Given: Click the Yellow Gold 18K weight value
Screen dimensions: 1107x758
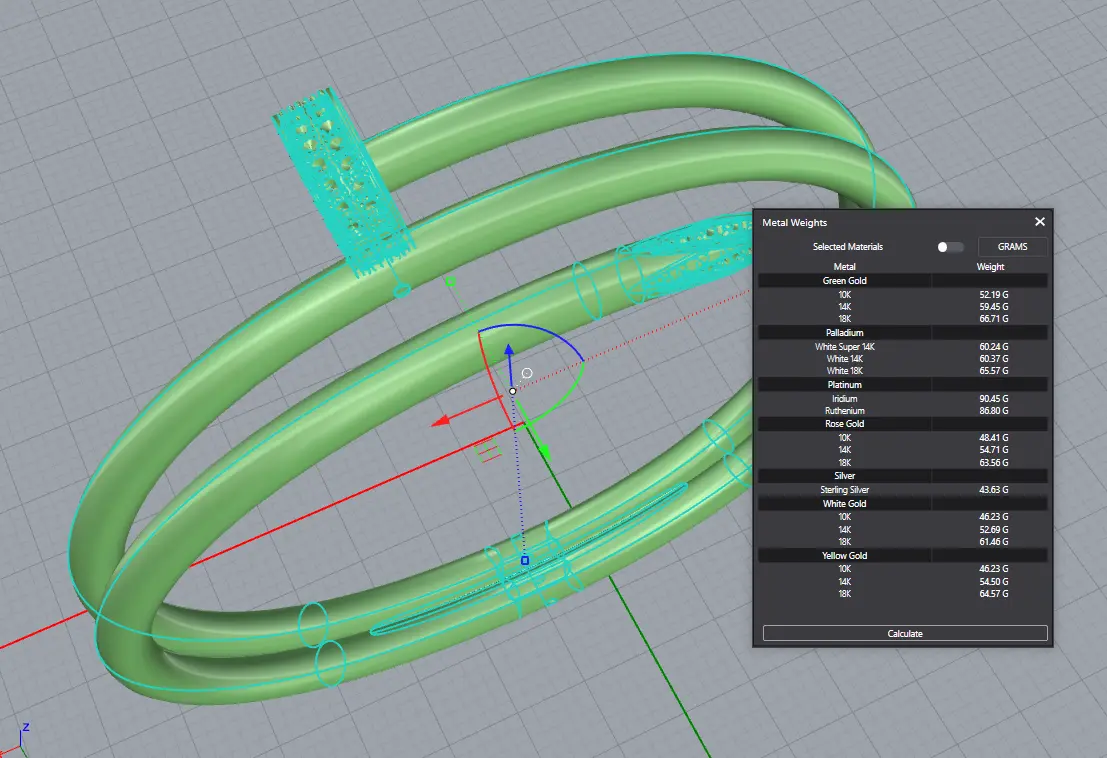Looking at the screenshot, I should (x=993, y=594).
